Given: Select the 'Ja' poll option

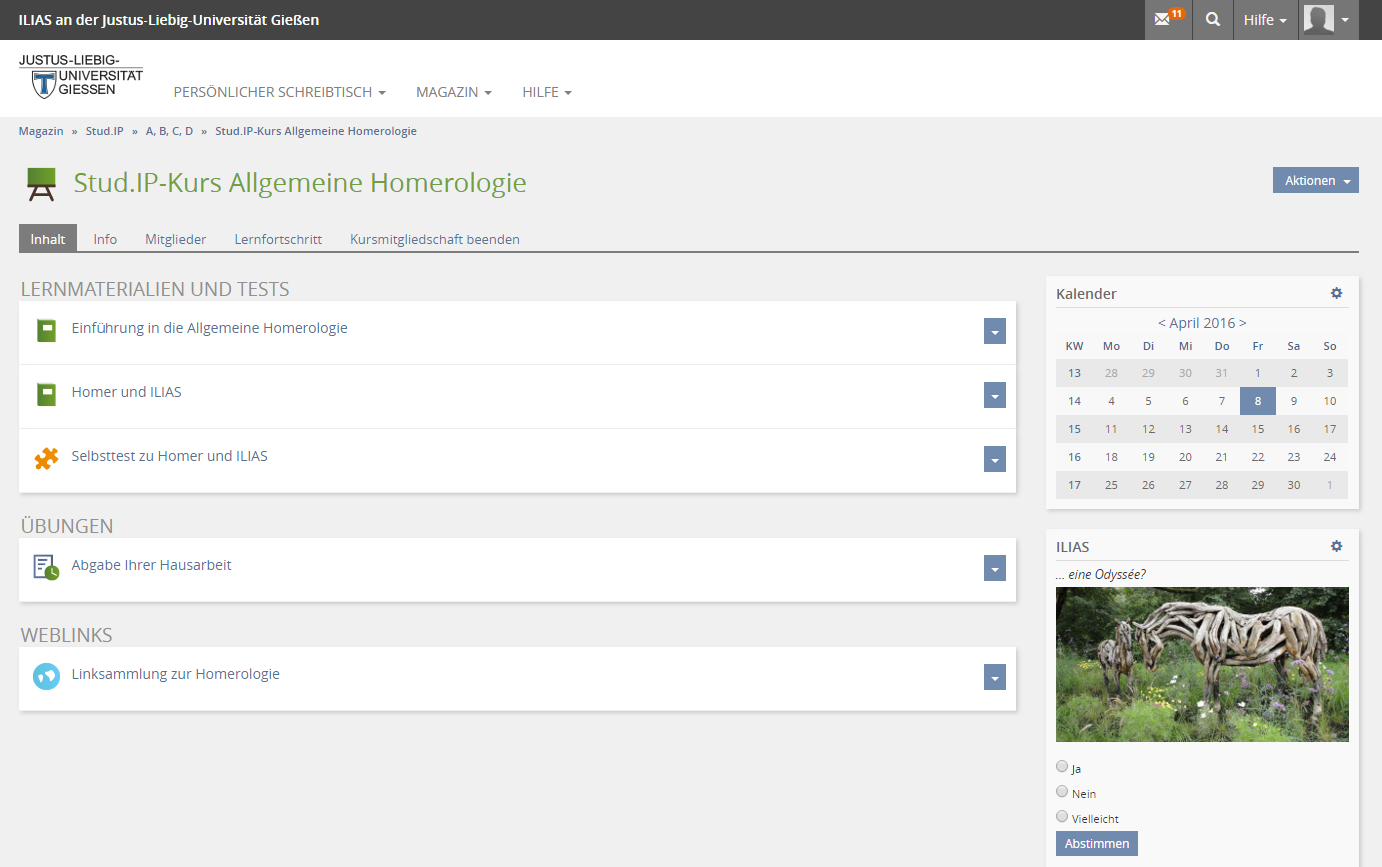Looking at the screenshot, I should (x=1062, y=767).
